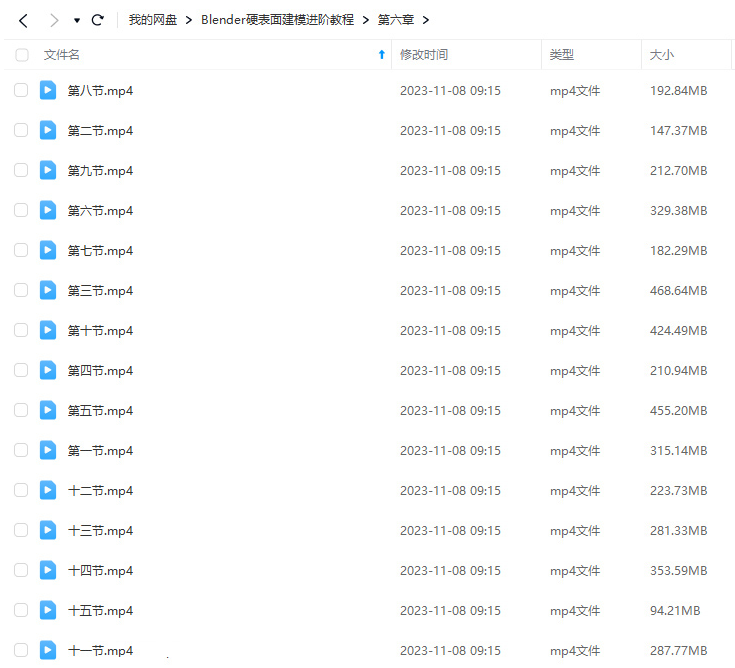Open 我的网盘 in the breadcrumb
This screenshot has height=668, width=735.
(153, 20)
